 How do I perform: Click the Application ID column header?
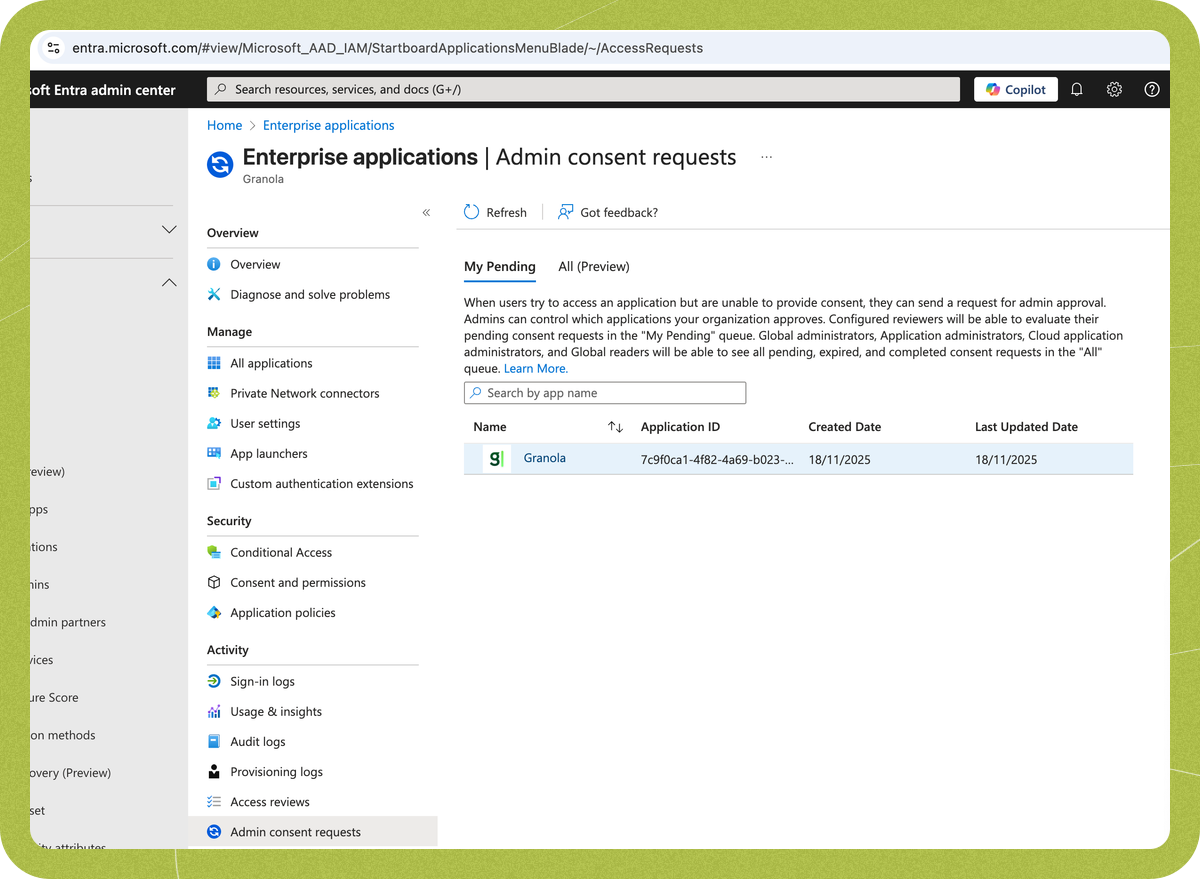pos(680,427)
